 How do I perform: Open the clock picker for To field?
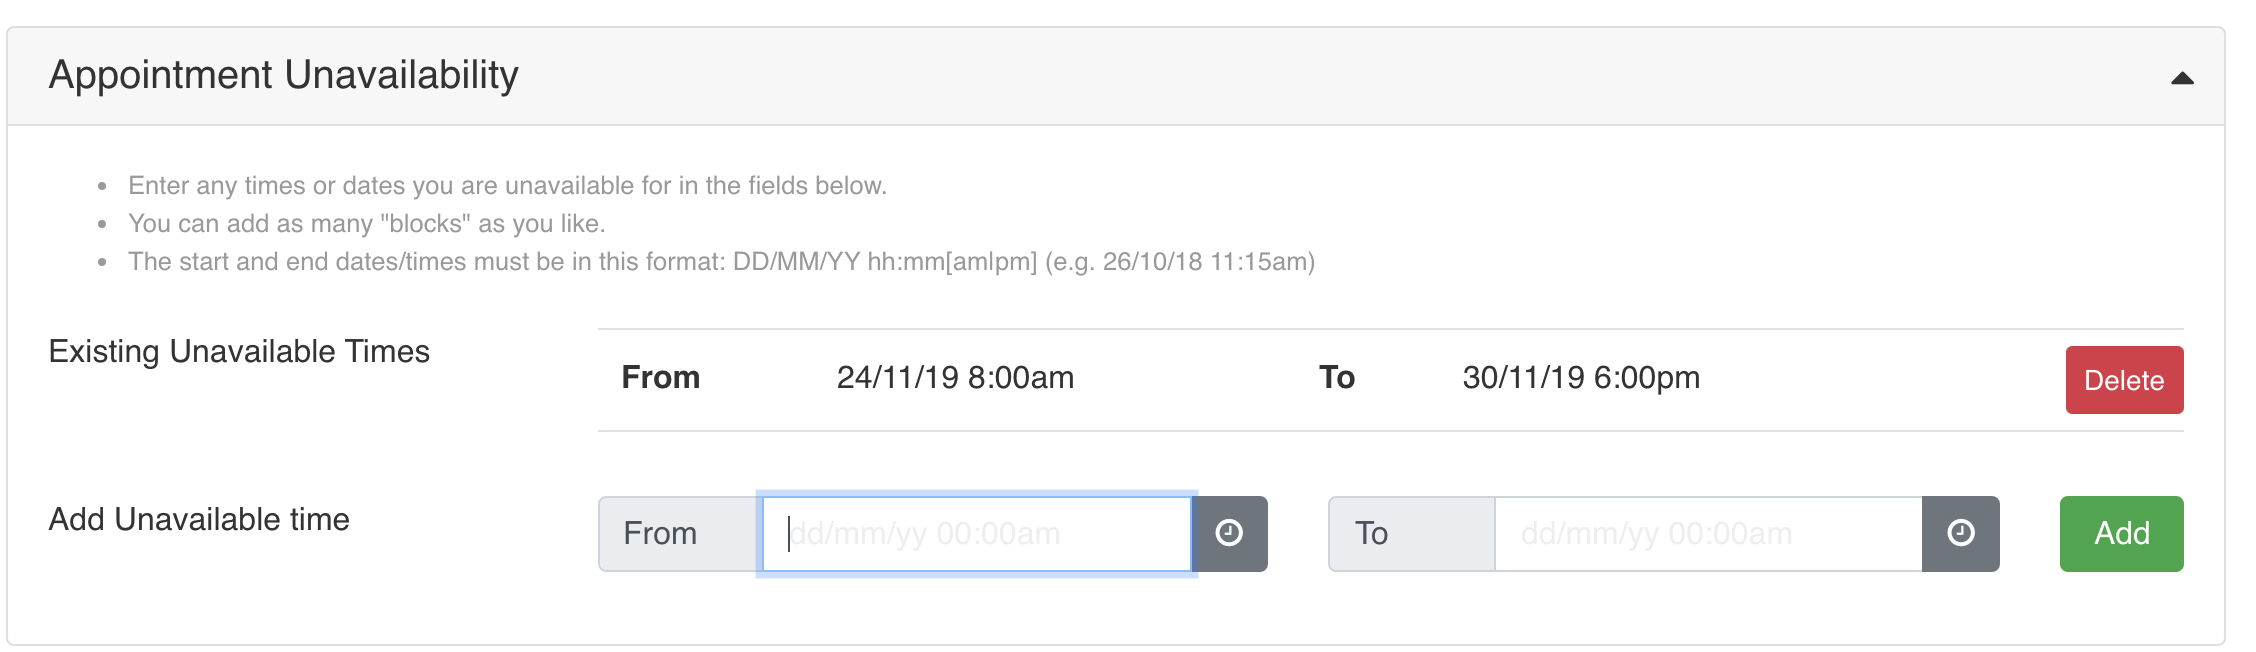1960,534
